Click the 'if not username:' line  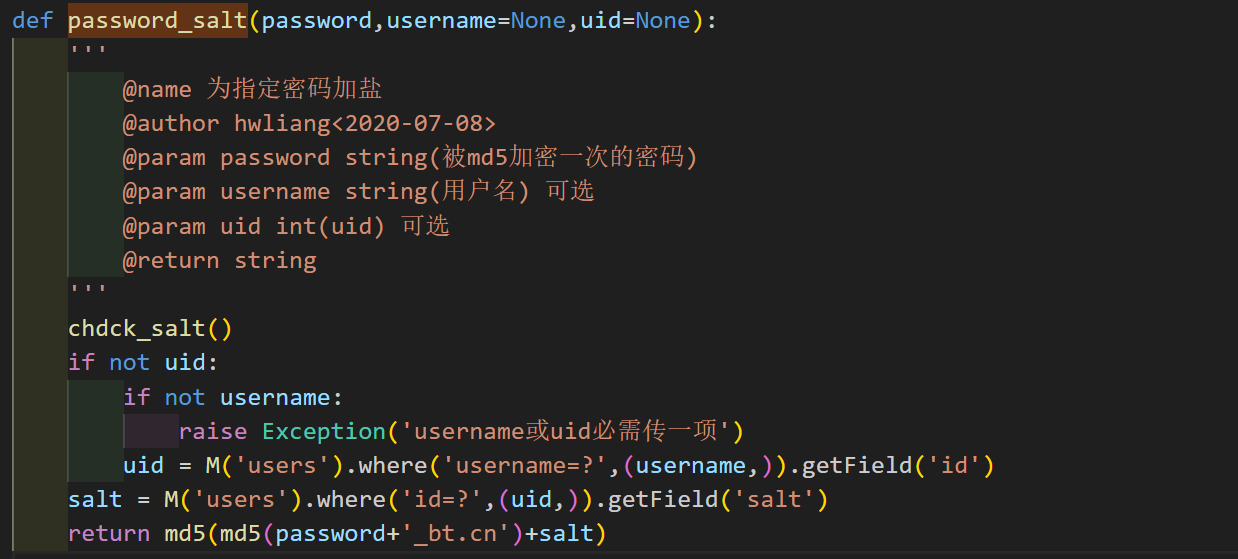coord(233,398)
